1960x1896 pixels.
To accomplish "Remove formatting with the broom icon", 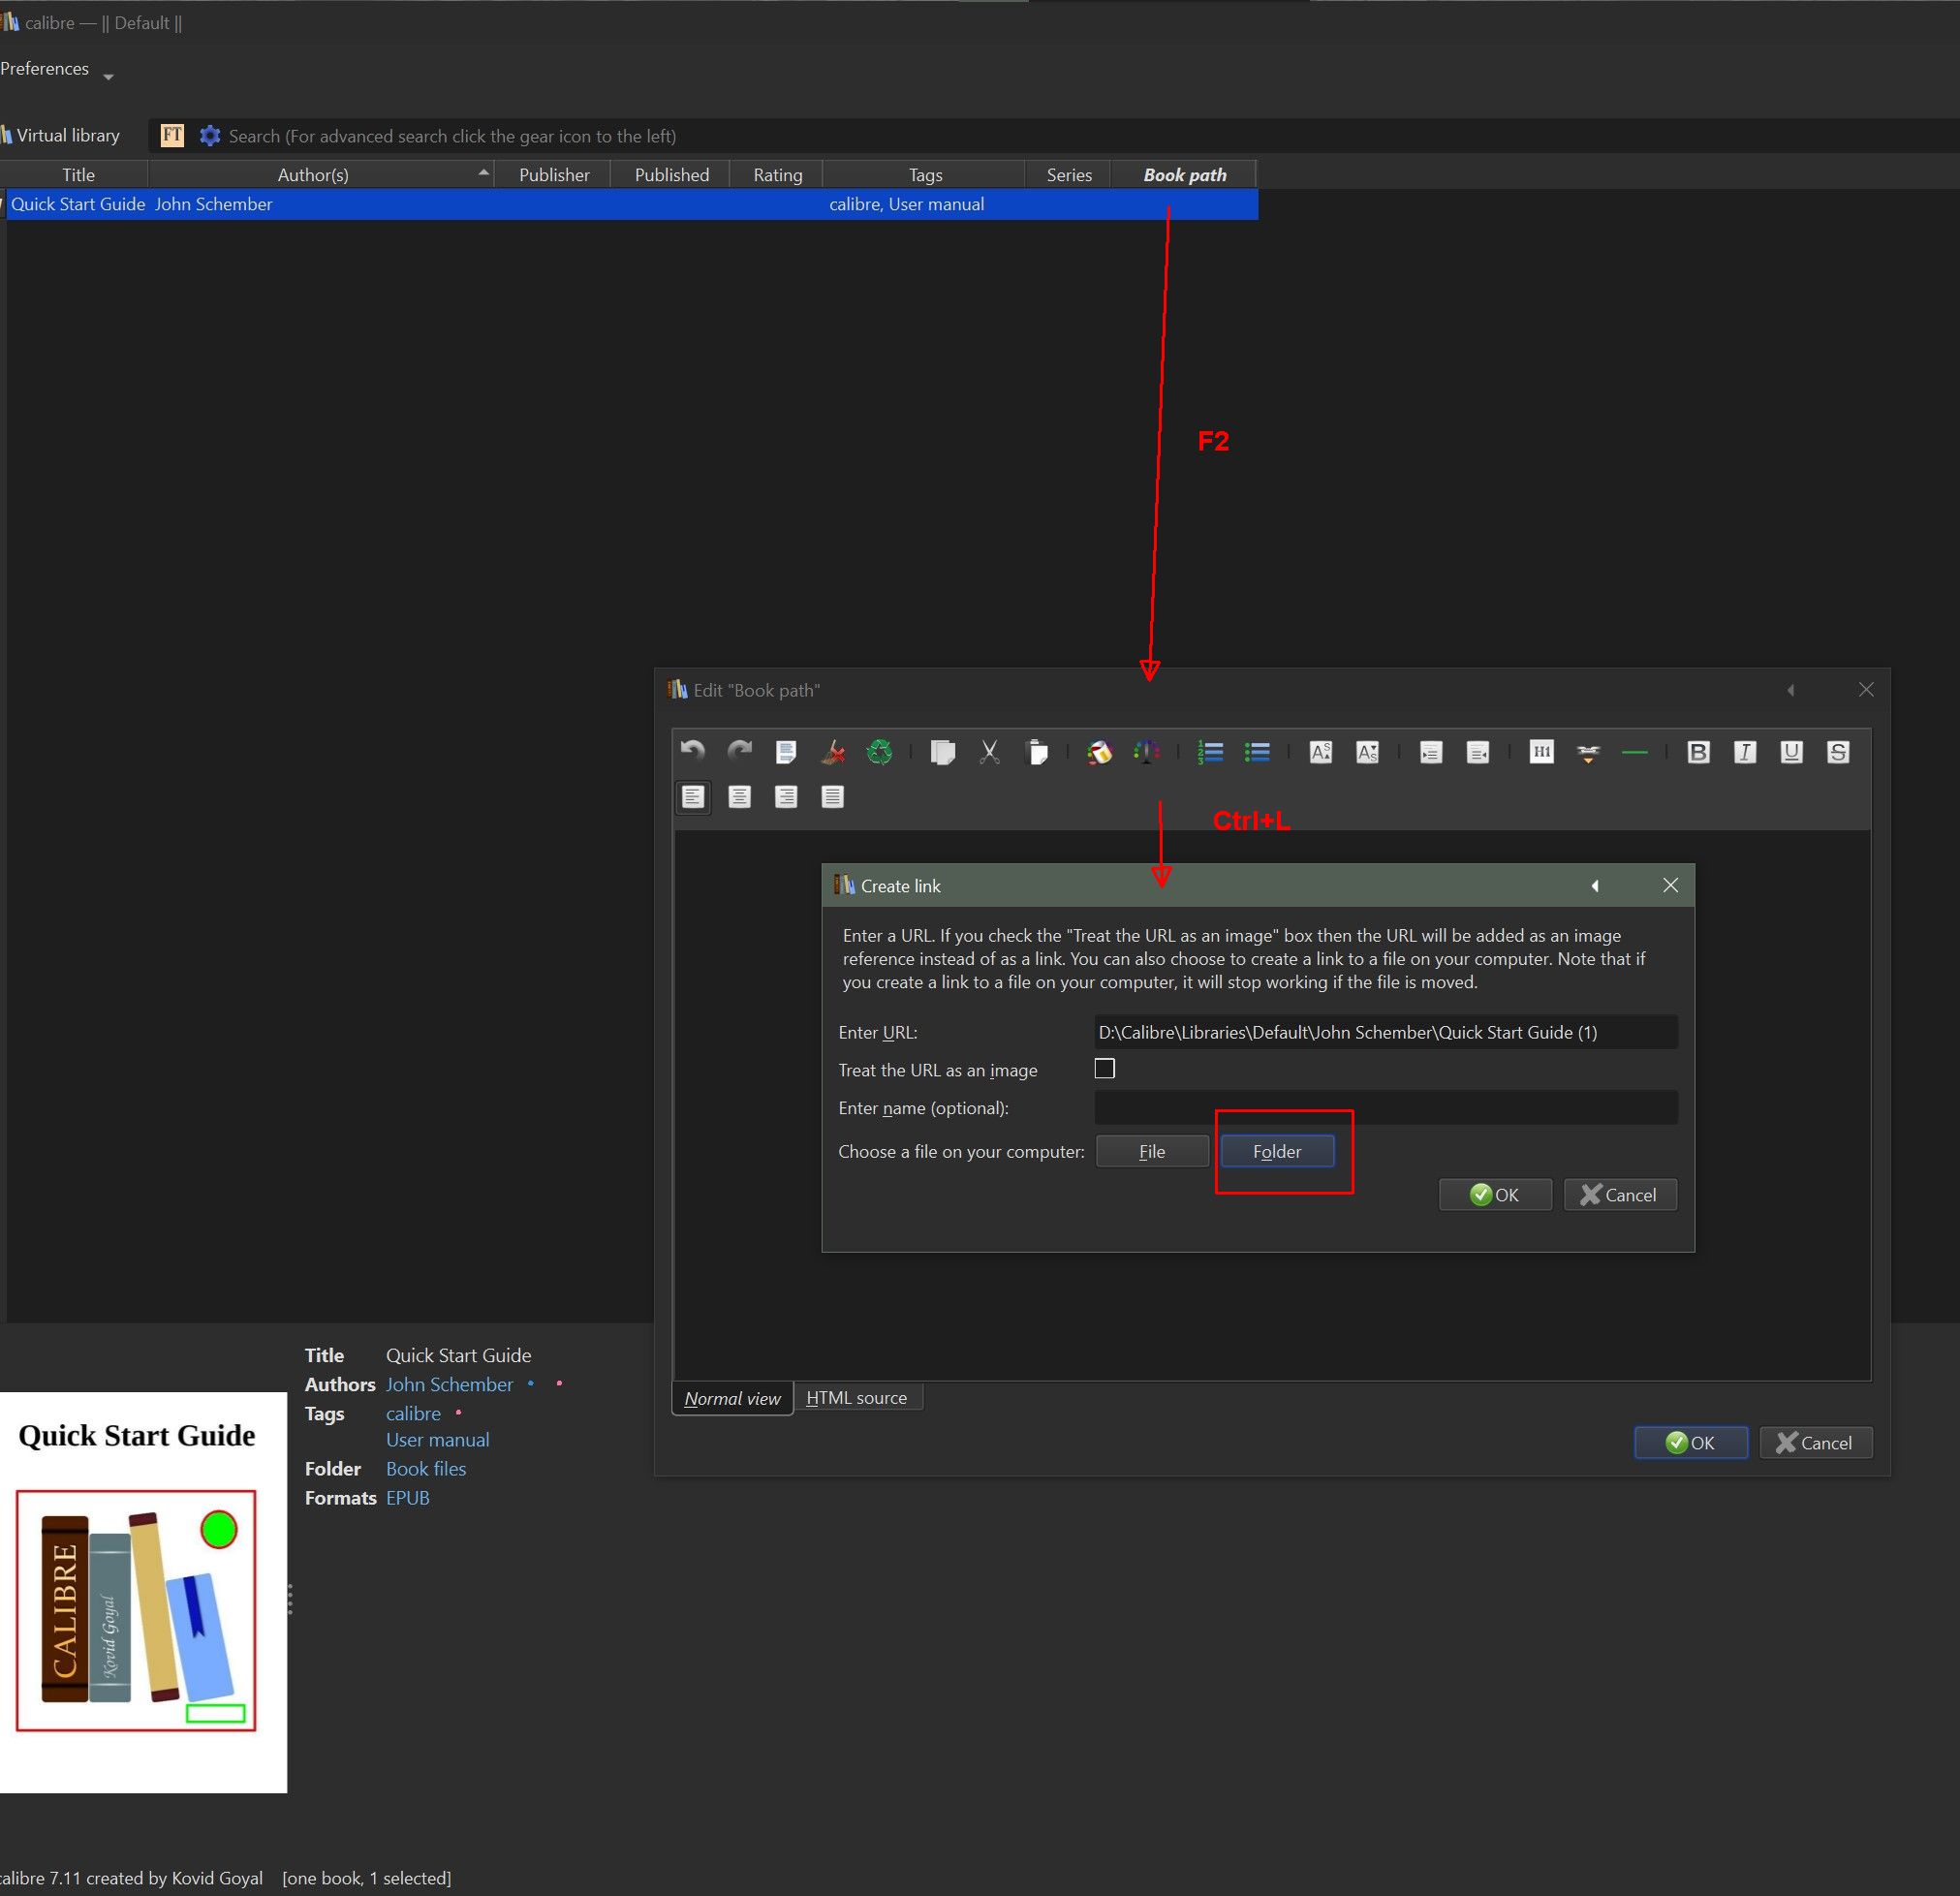I will [x=832, y=752].
